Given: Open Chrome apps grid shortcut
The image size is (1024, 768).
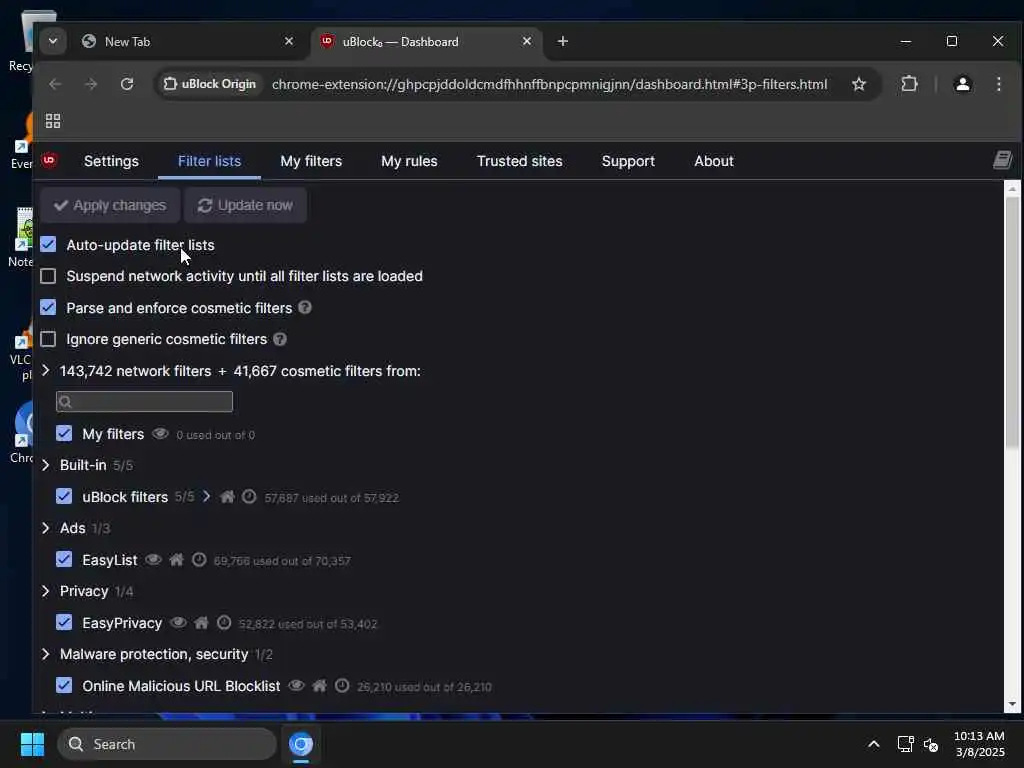Looking at the screenshot, I should pyautogui.click(x=53, y=121).
